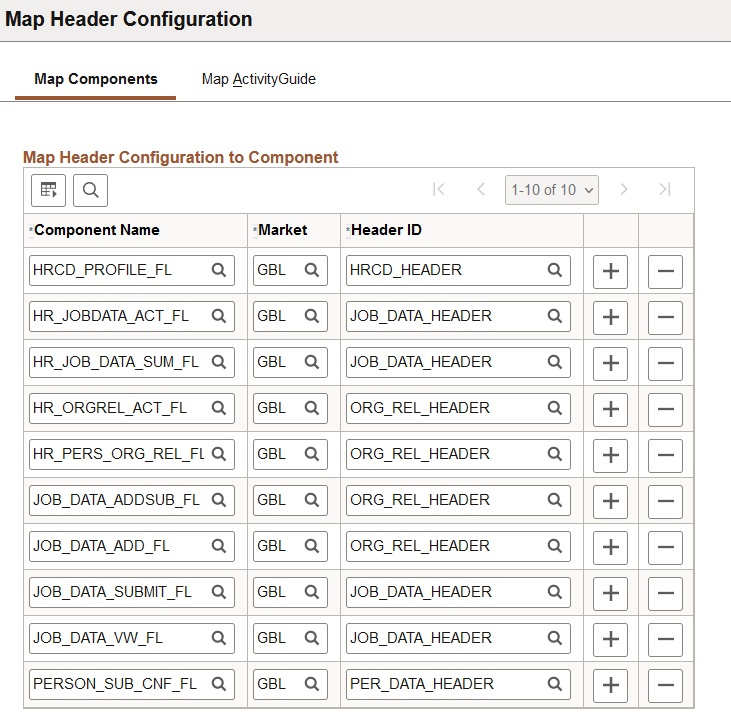Delete the HR_JOBDATA_ACT_FL row
731x718 pixels.
665,318
